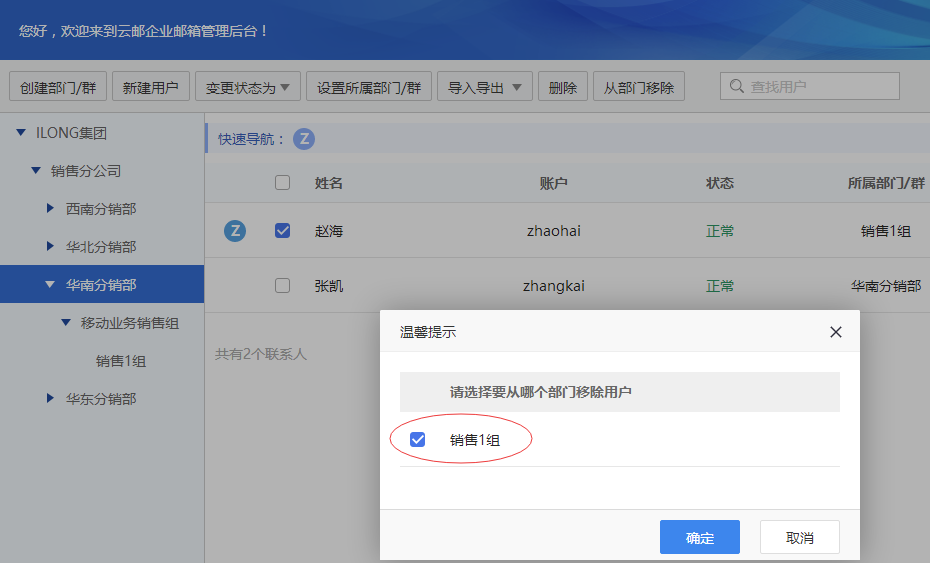Check the 张凯 row checkbox
Screen dimensions: 930x563
pos(282,285)
